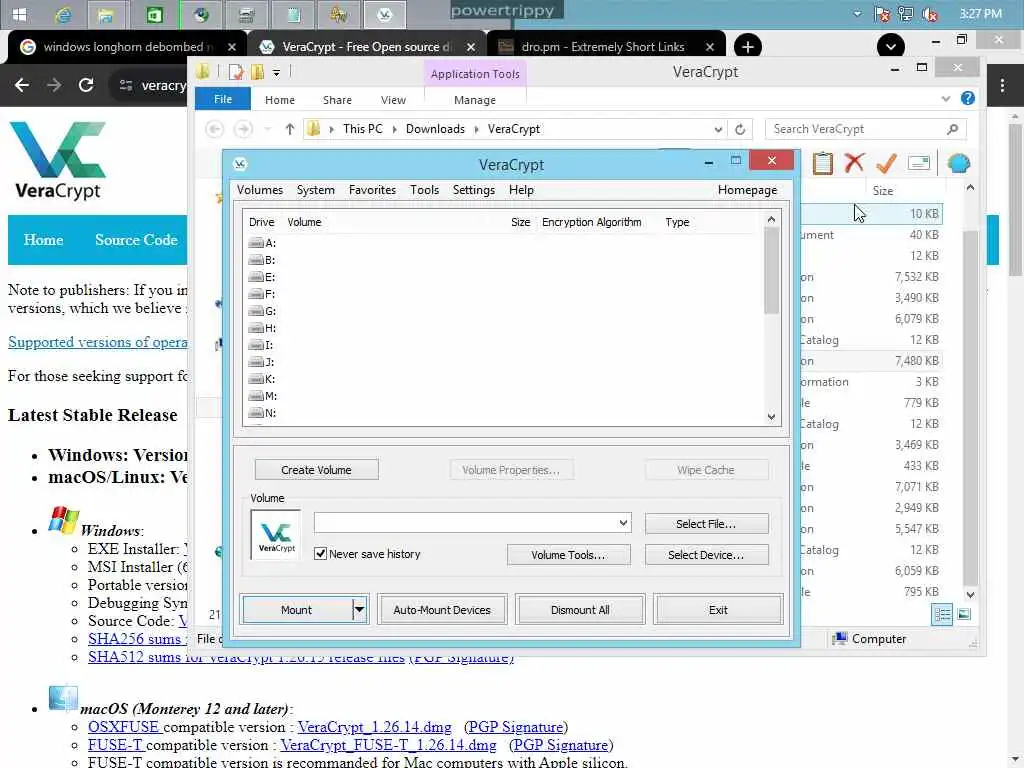Click Downloads in Explorer breadcrumb
This screenshot has width=1024, height=768.
435,129
